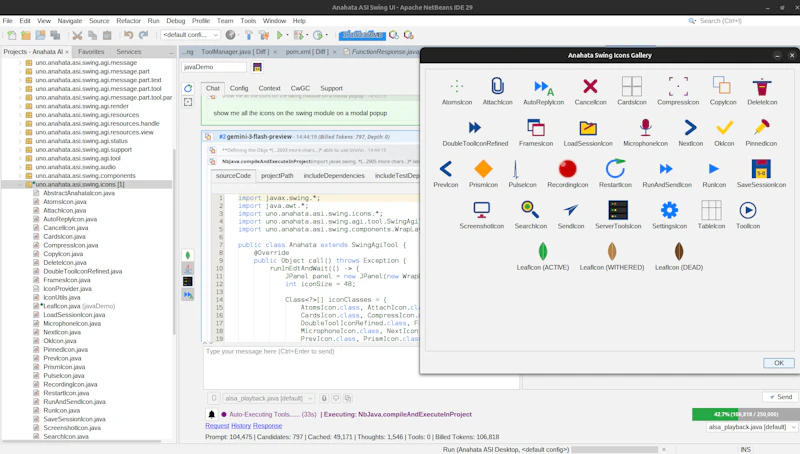The height and width of the screenshot is (454, 800).
Task: Open the Config tab in chat panel
Action: [239, 88]
